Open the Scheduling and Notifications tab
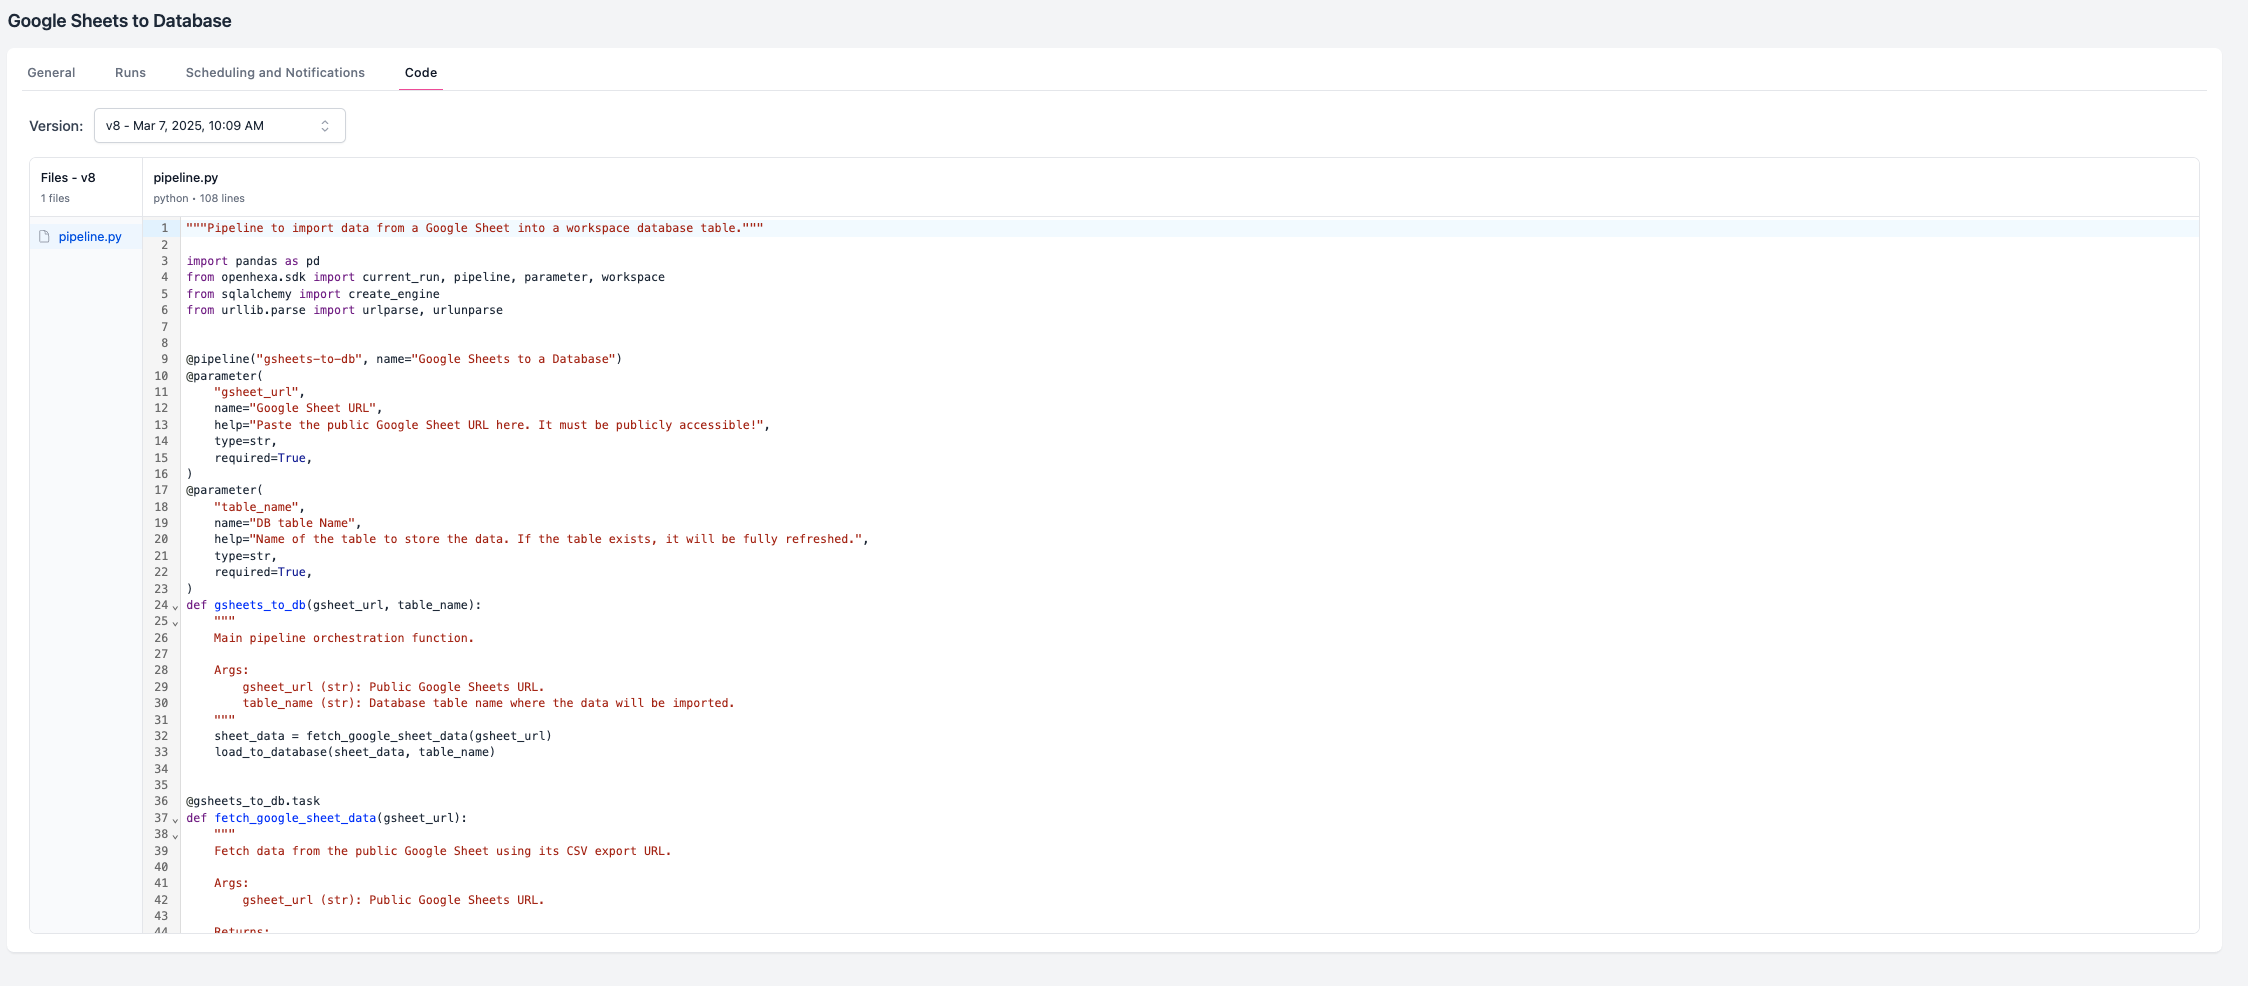Image resolution: width=2248 pixels, height=986 pixels. (x=274, y=72)
